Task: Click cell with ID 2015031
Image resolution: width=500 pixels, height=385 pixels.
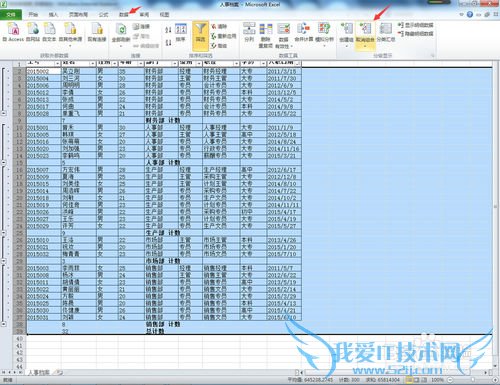Action: click(x=43, y=317)
